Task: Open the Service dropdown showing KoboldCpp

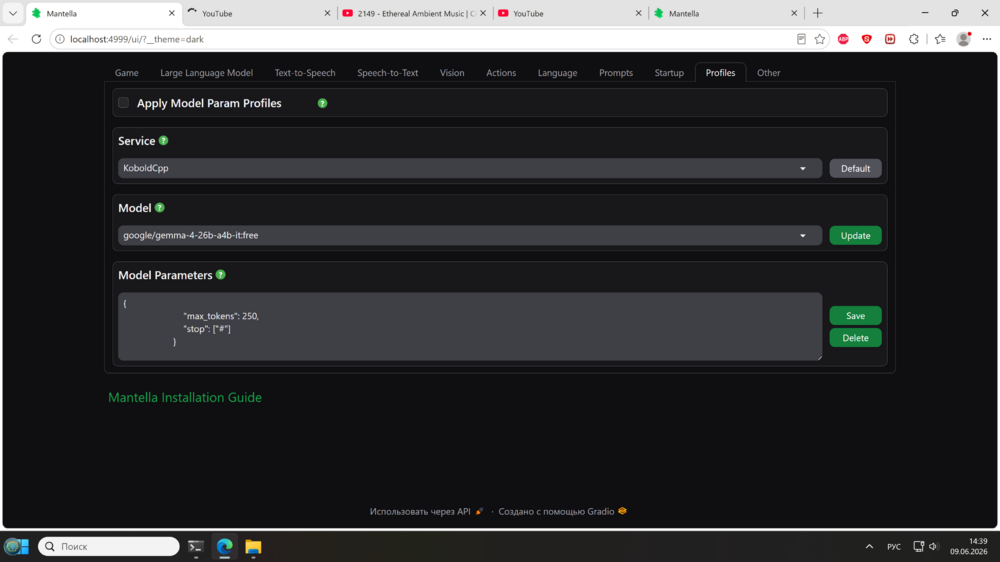Action: 470,168
